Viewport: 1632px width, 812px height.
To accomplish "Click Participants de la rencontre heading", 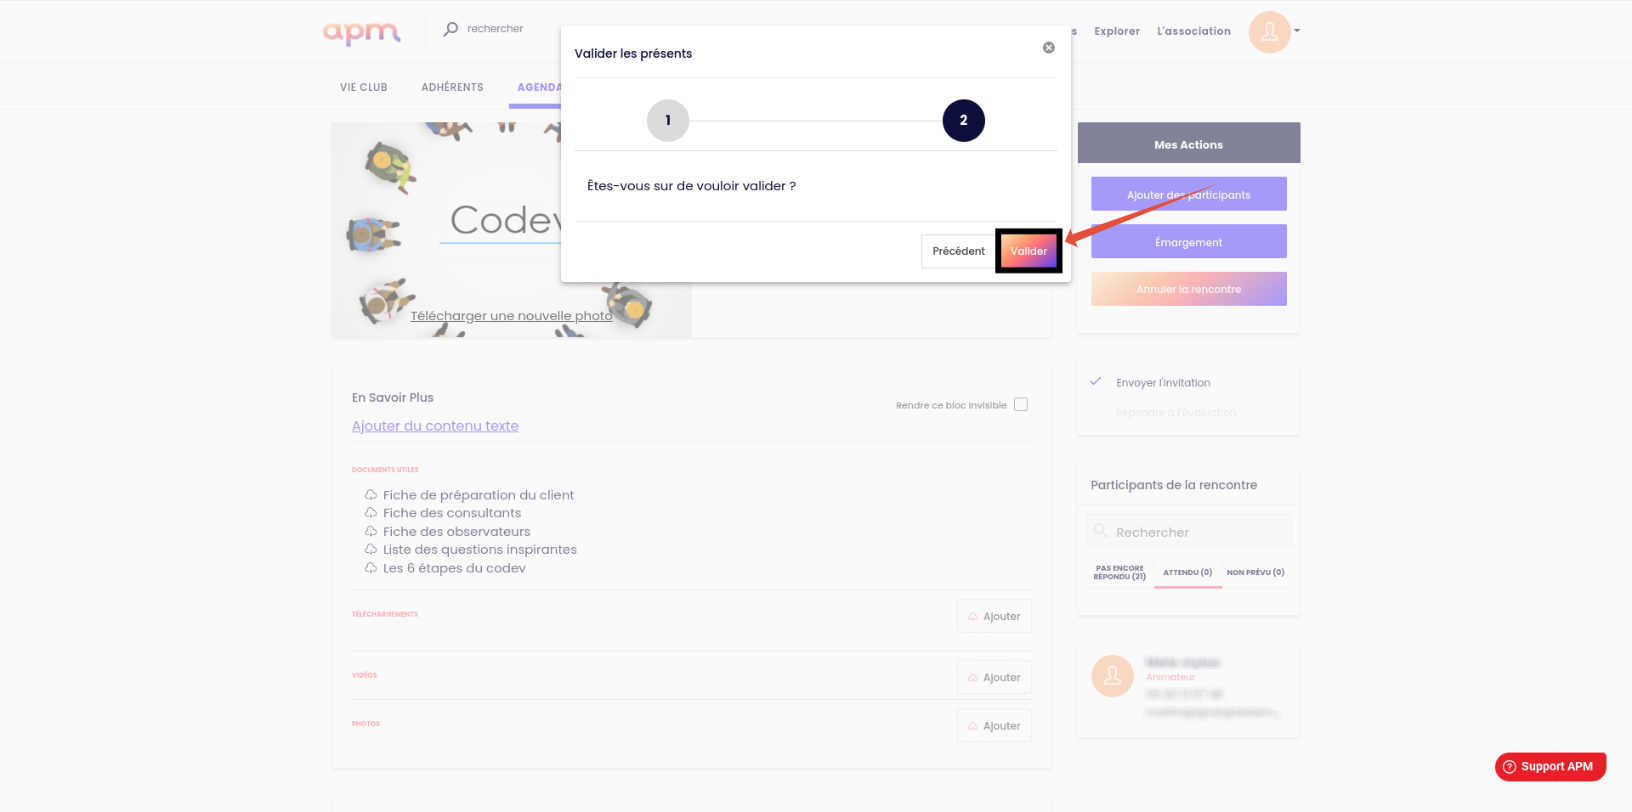I will tap(1174, 485).
